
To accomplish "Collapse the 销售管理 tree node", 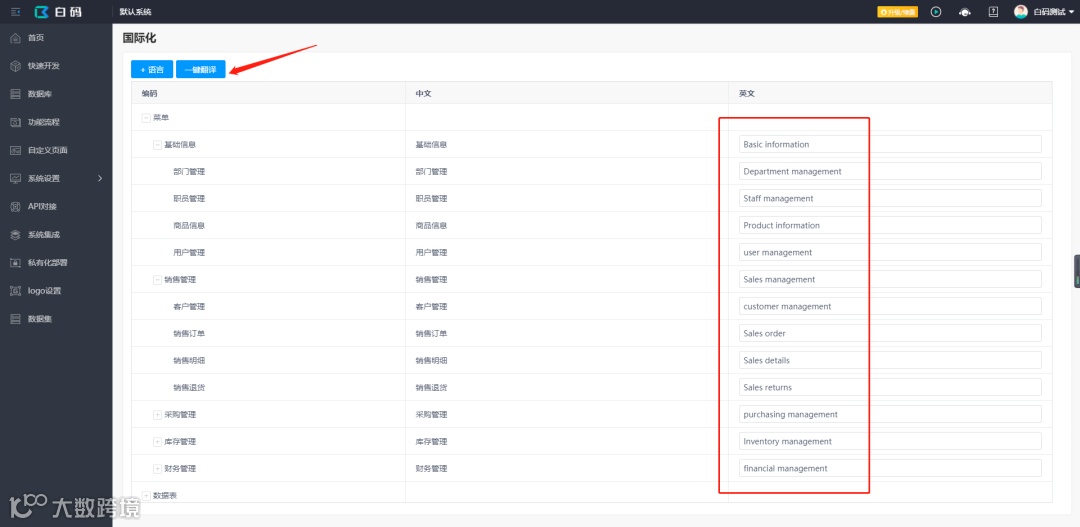I will (x=157, y=280).
